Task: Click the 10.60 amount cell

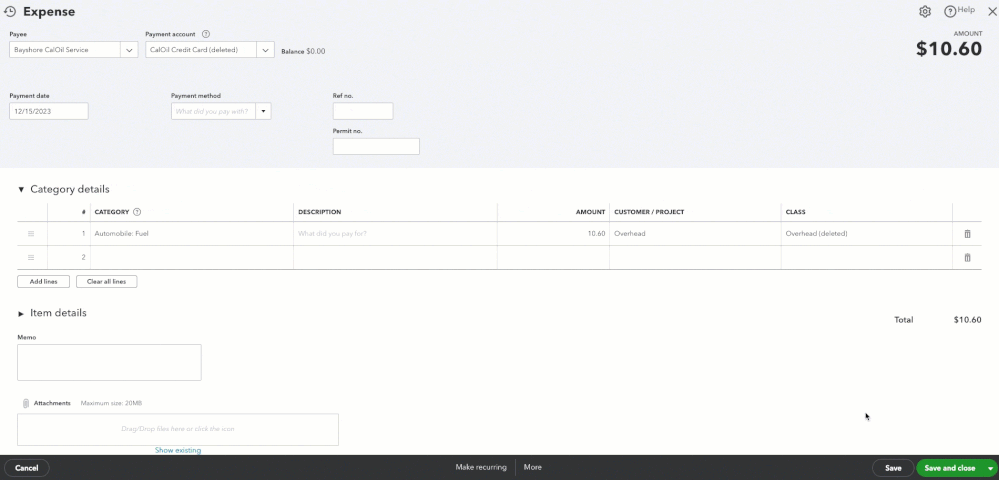Action: coord(553,234)
